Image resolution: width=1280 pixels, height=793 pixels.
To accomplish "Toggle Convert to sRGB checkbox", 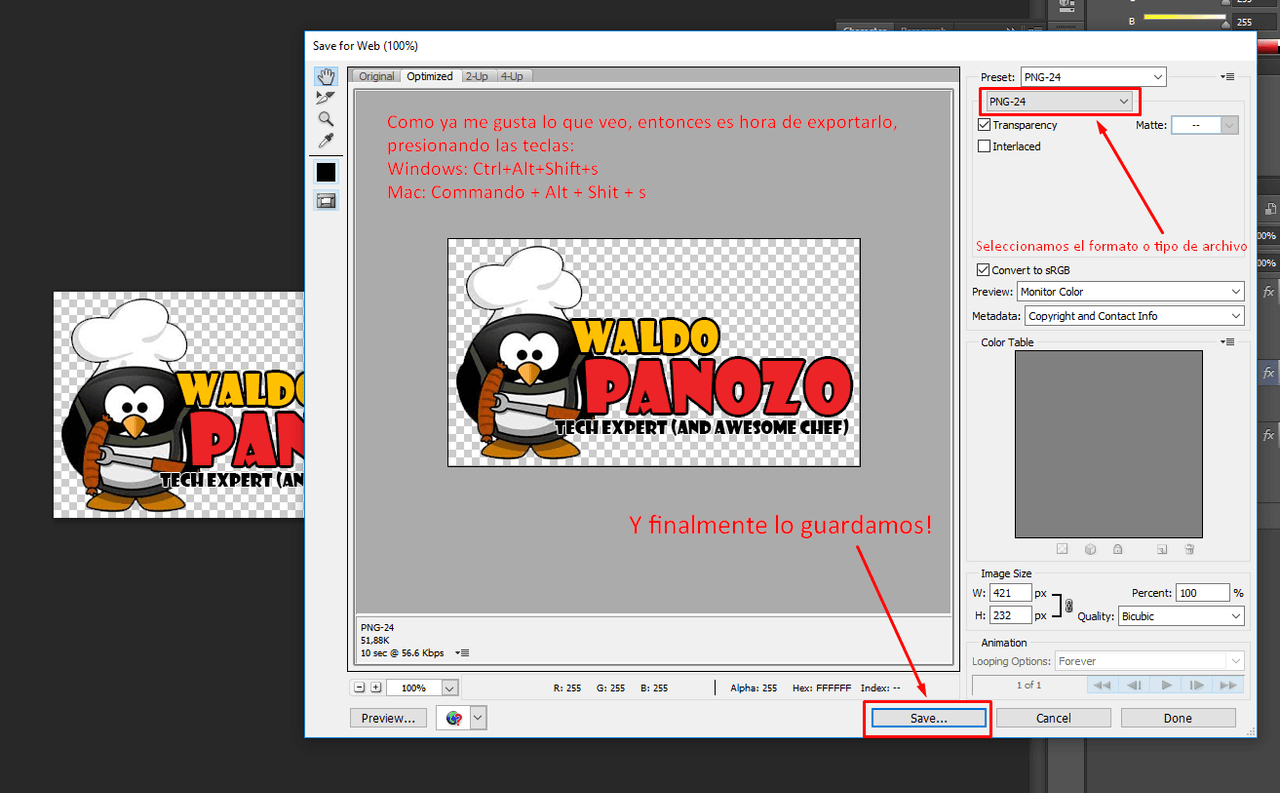I will click(x=984, y=270).
